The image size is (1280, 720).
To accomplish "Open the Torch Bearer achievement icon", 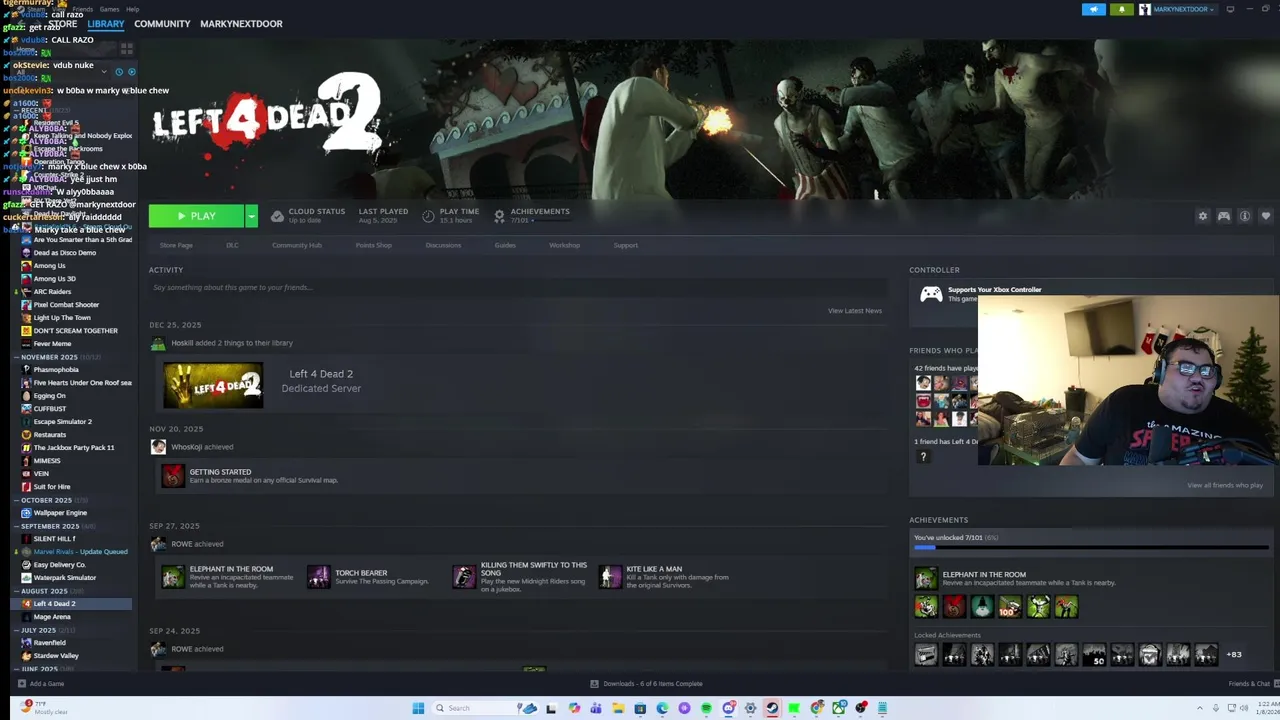I will pyautogui.click(x=319, y=577).
